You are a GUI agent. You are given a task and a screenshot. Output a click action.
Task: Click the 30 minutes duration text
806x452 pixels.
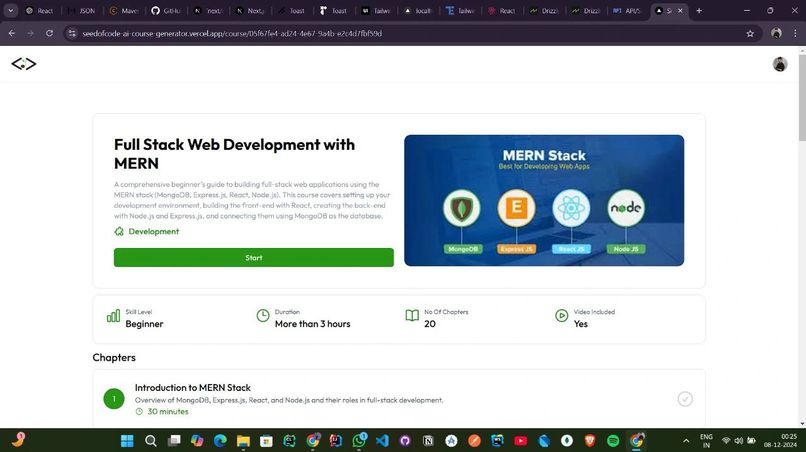pos(168,411)
